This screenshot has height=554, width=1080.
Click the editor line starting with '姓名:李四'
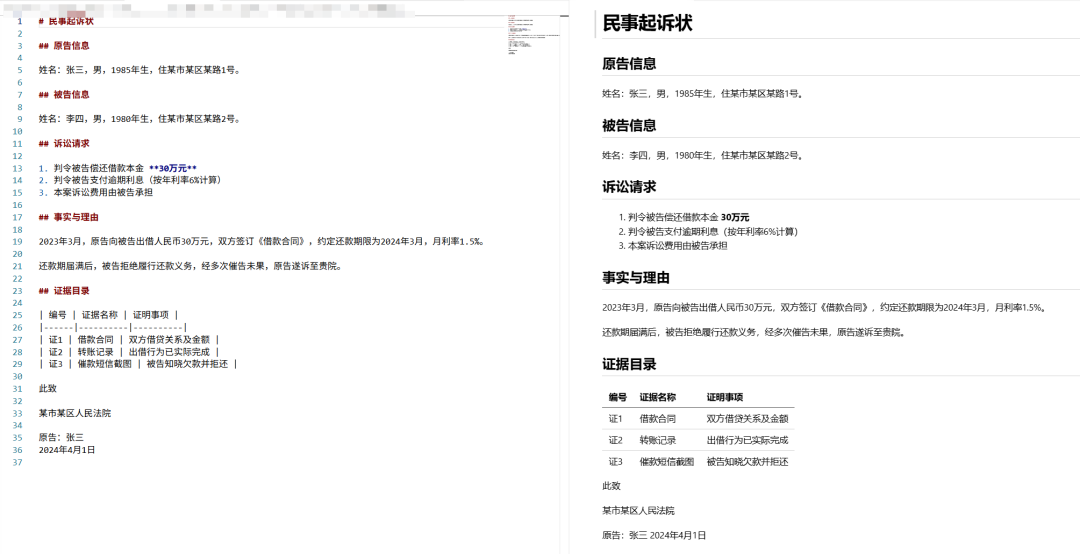coord(139,119)
